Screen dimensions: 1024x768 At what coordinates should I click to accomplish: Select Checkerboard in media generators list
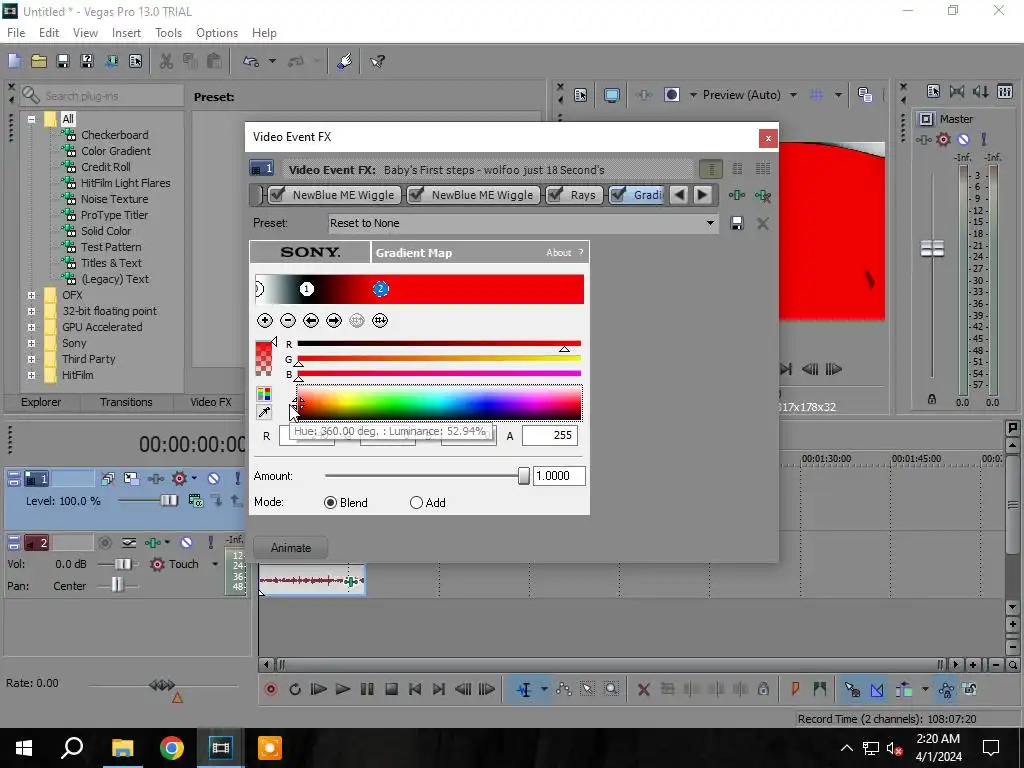114,135
